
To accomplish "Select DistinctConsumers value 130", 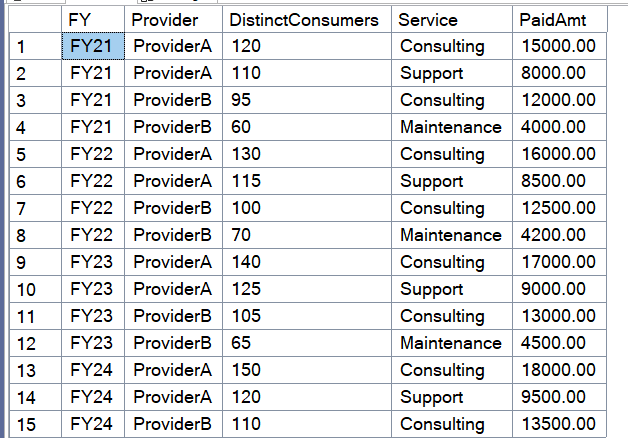I will (307, 155).
